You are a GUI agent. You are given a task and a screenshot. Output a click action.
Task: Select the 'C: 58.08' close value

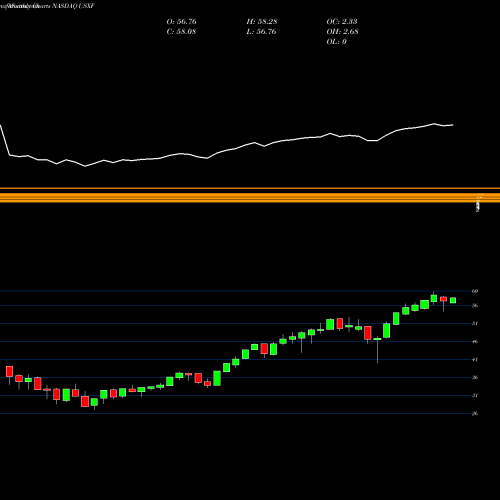click(181, 31)
